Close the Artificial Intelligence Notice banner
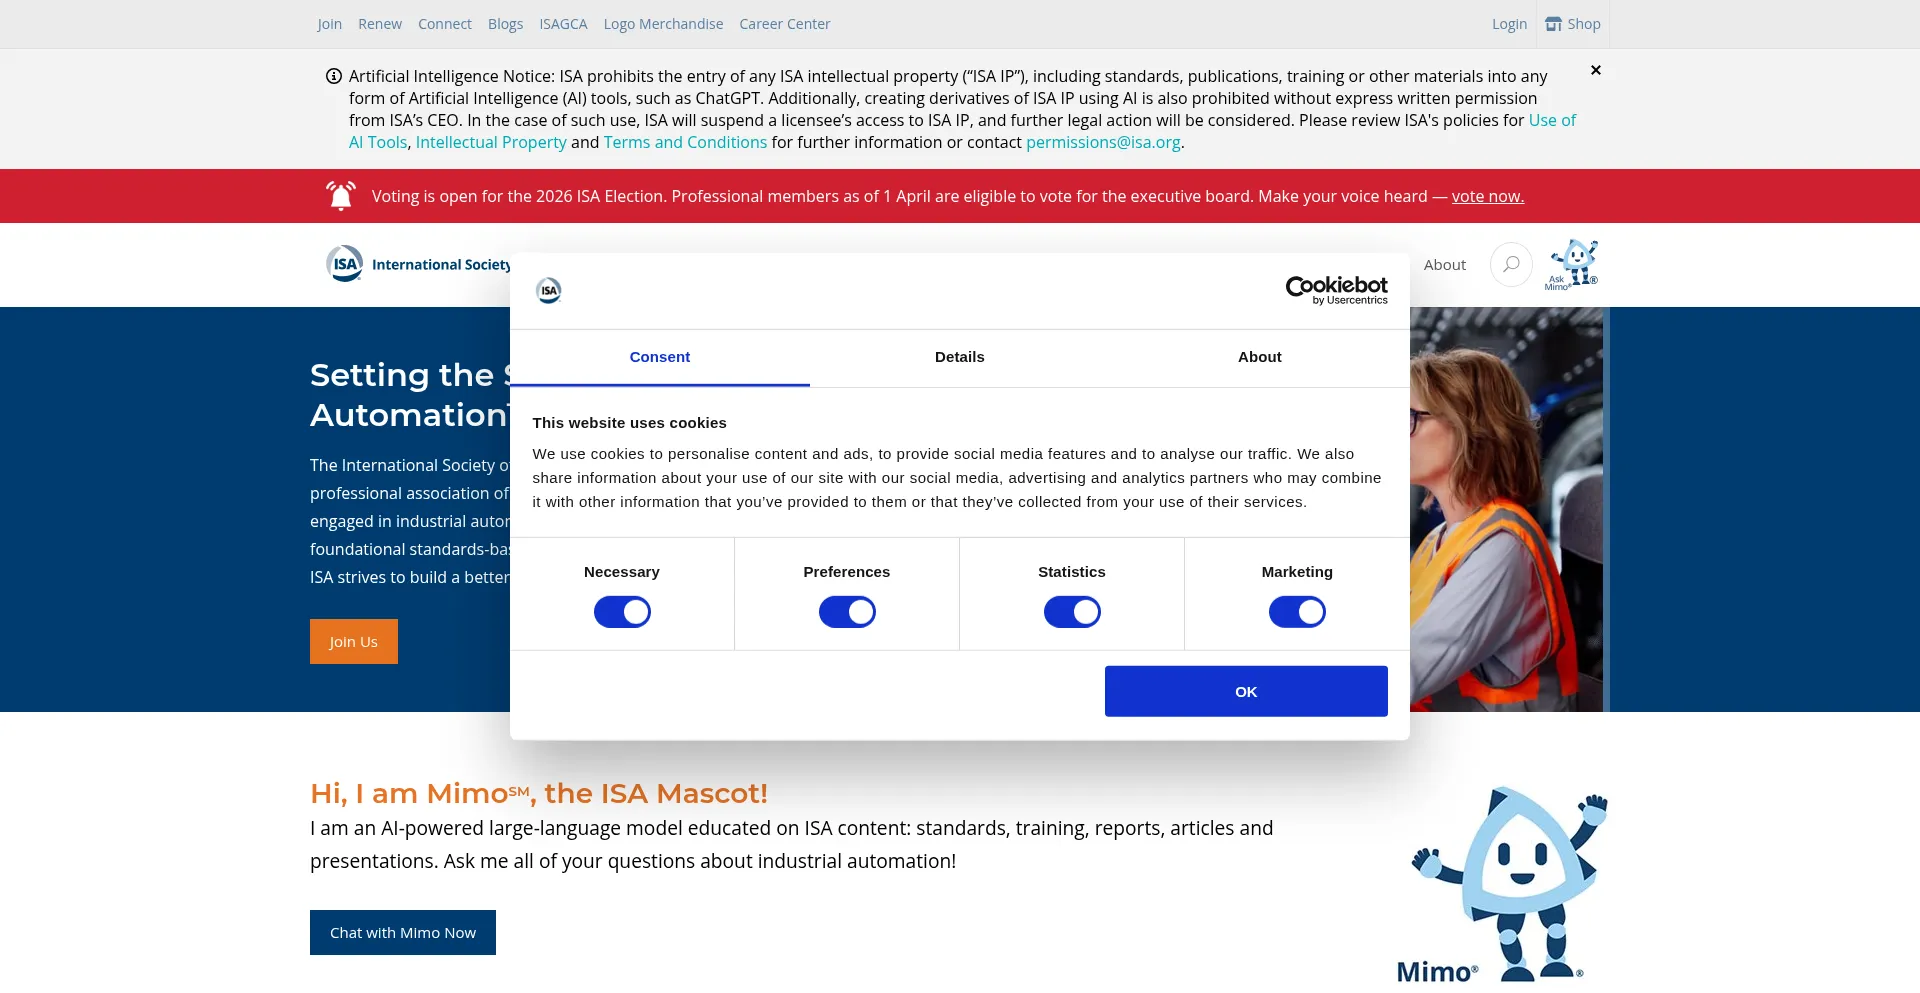The width and height of the screenshot is (1920, 993). click(1596, 70)
